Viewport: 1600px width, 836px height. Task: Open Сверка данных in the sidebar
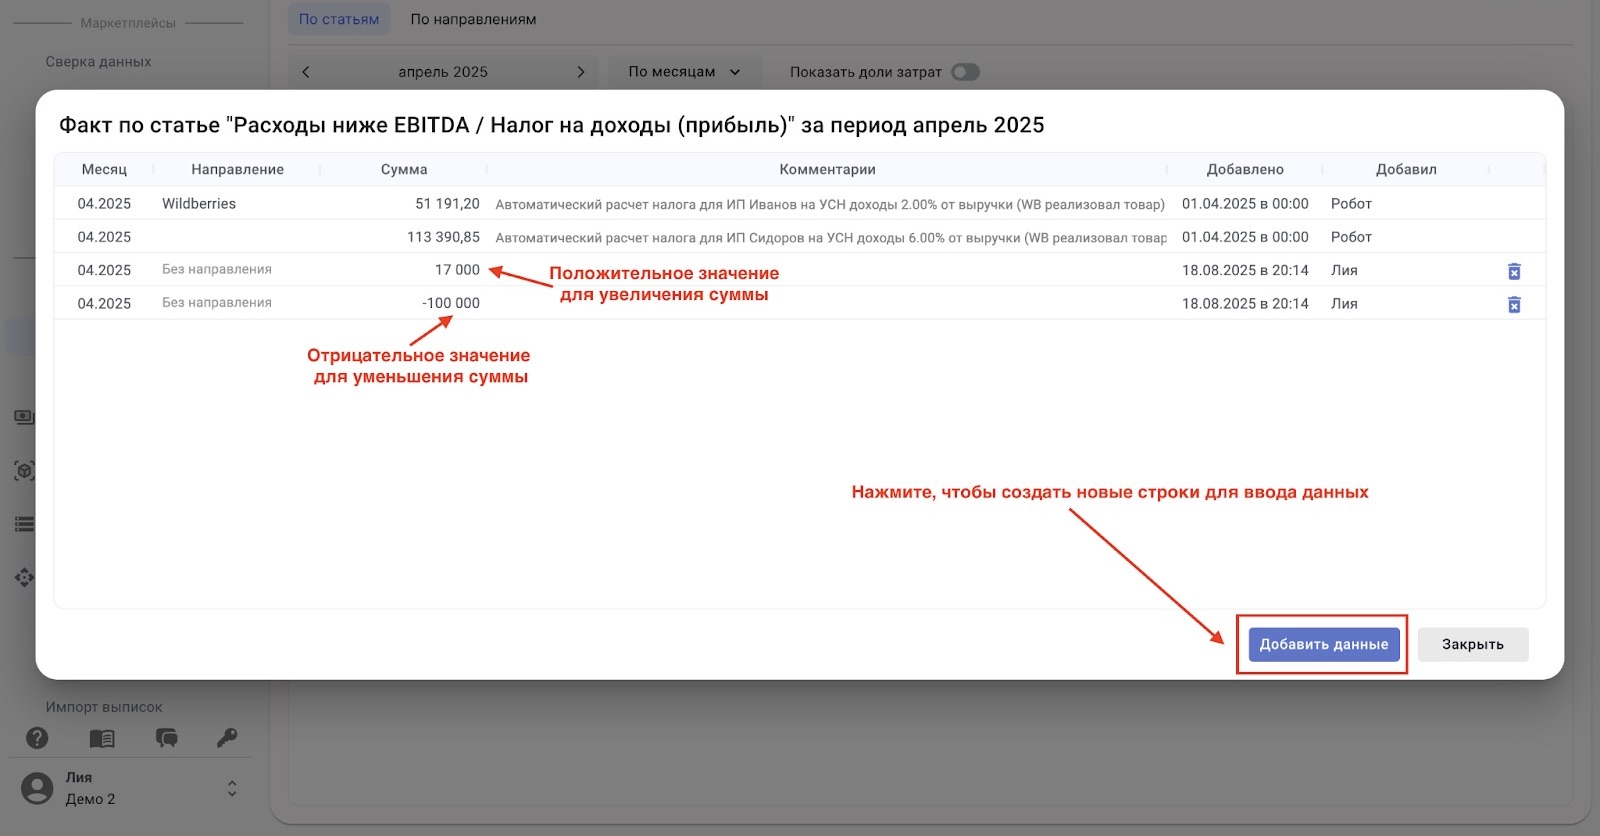pos(98,61)
